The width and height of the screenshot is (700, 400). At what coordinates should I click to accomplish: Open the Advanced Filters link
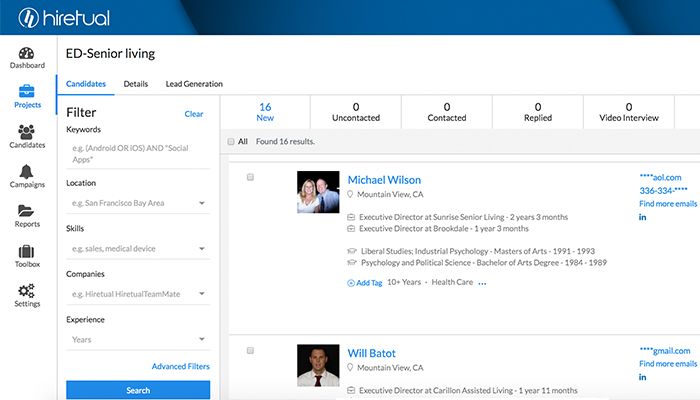180,367
